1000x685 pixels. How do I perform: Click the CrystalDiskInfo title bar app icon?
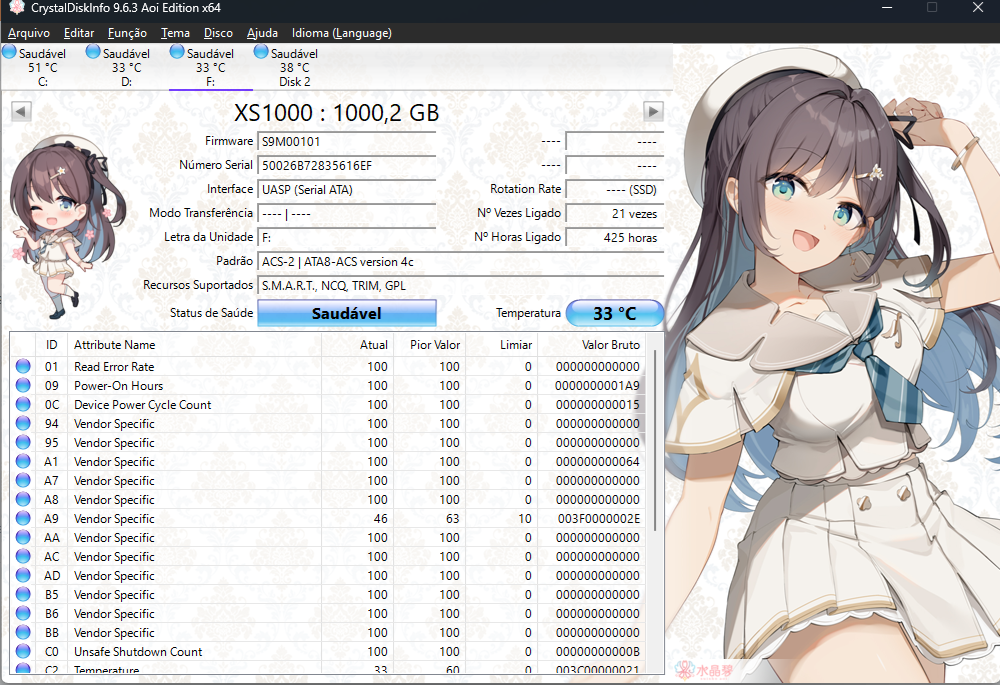click(16, 8)
